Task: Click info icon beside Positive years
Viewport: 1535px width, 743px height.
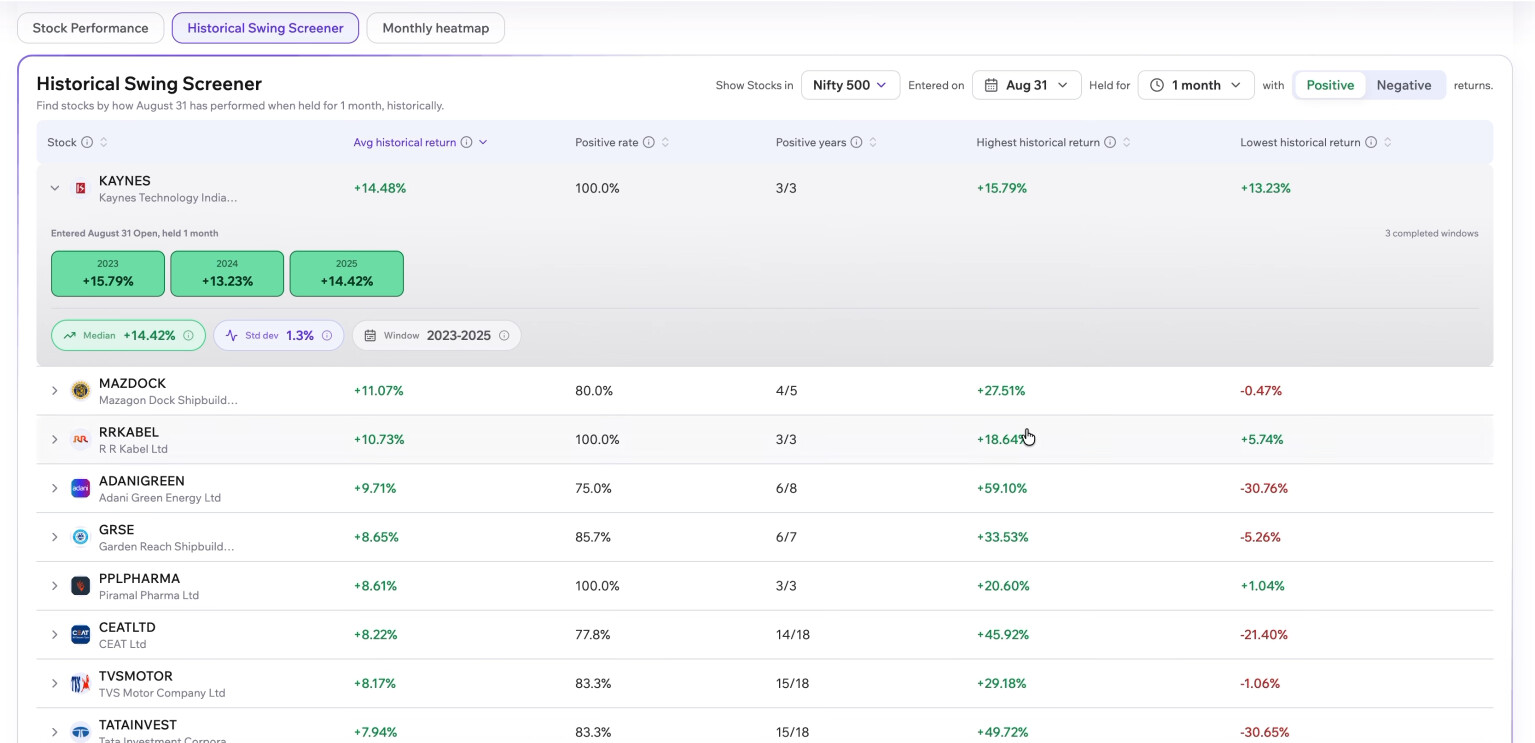Action: 856,142
